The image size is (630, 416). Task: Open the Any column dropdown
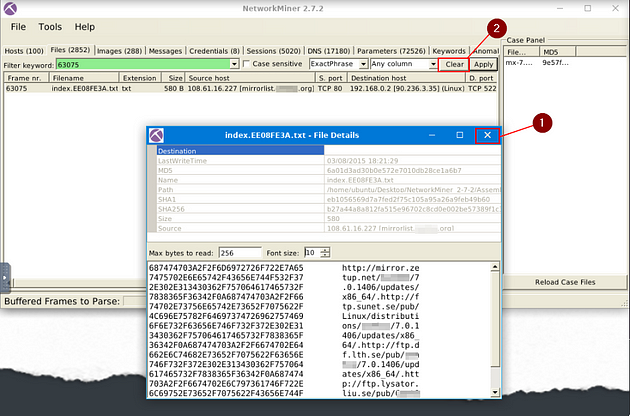pos(403,64)
